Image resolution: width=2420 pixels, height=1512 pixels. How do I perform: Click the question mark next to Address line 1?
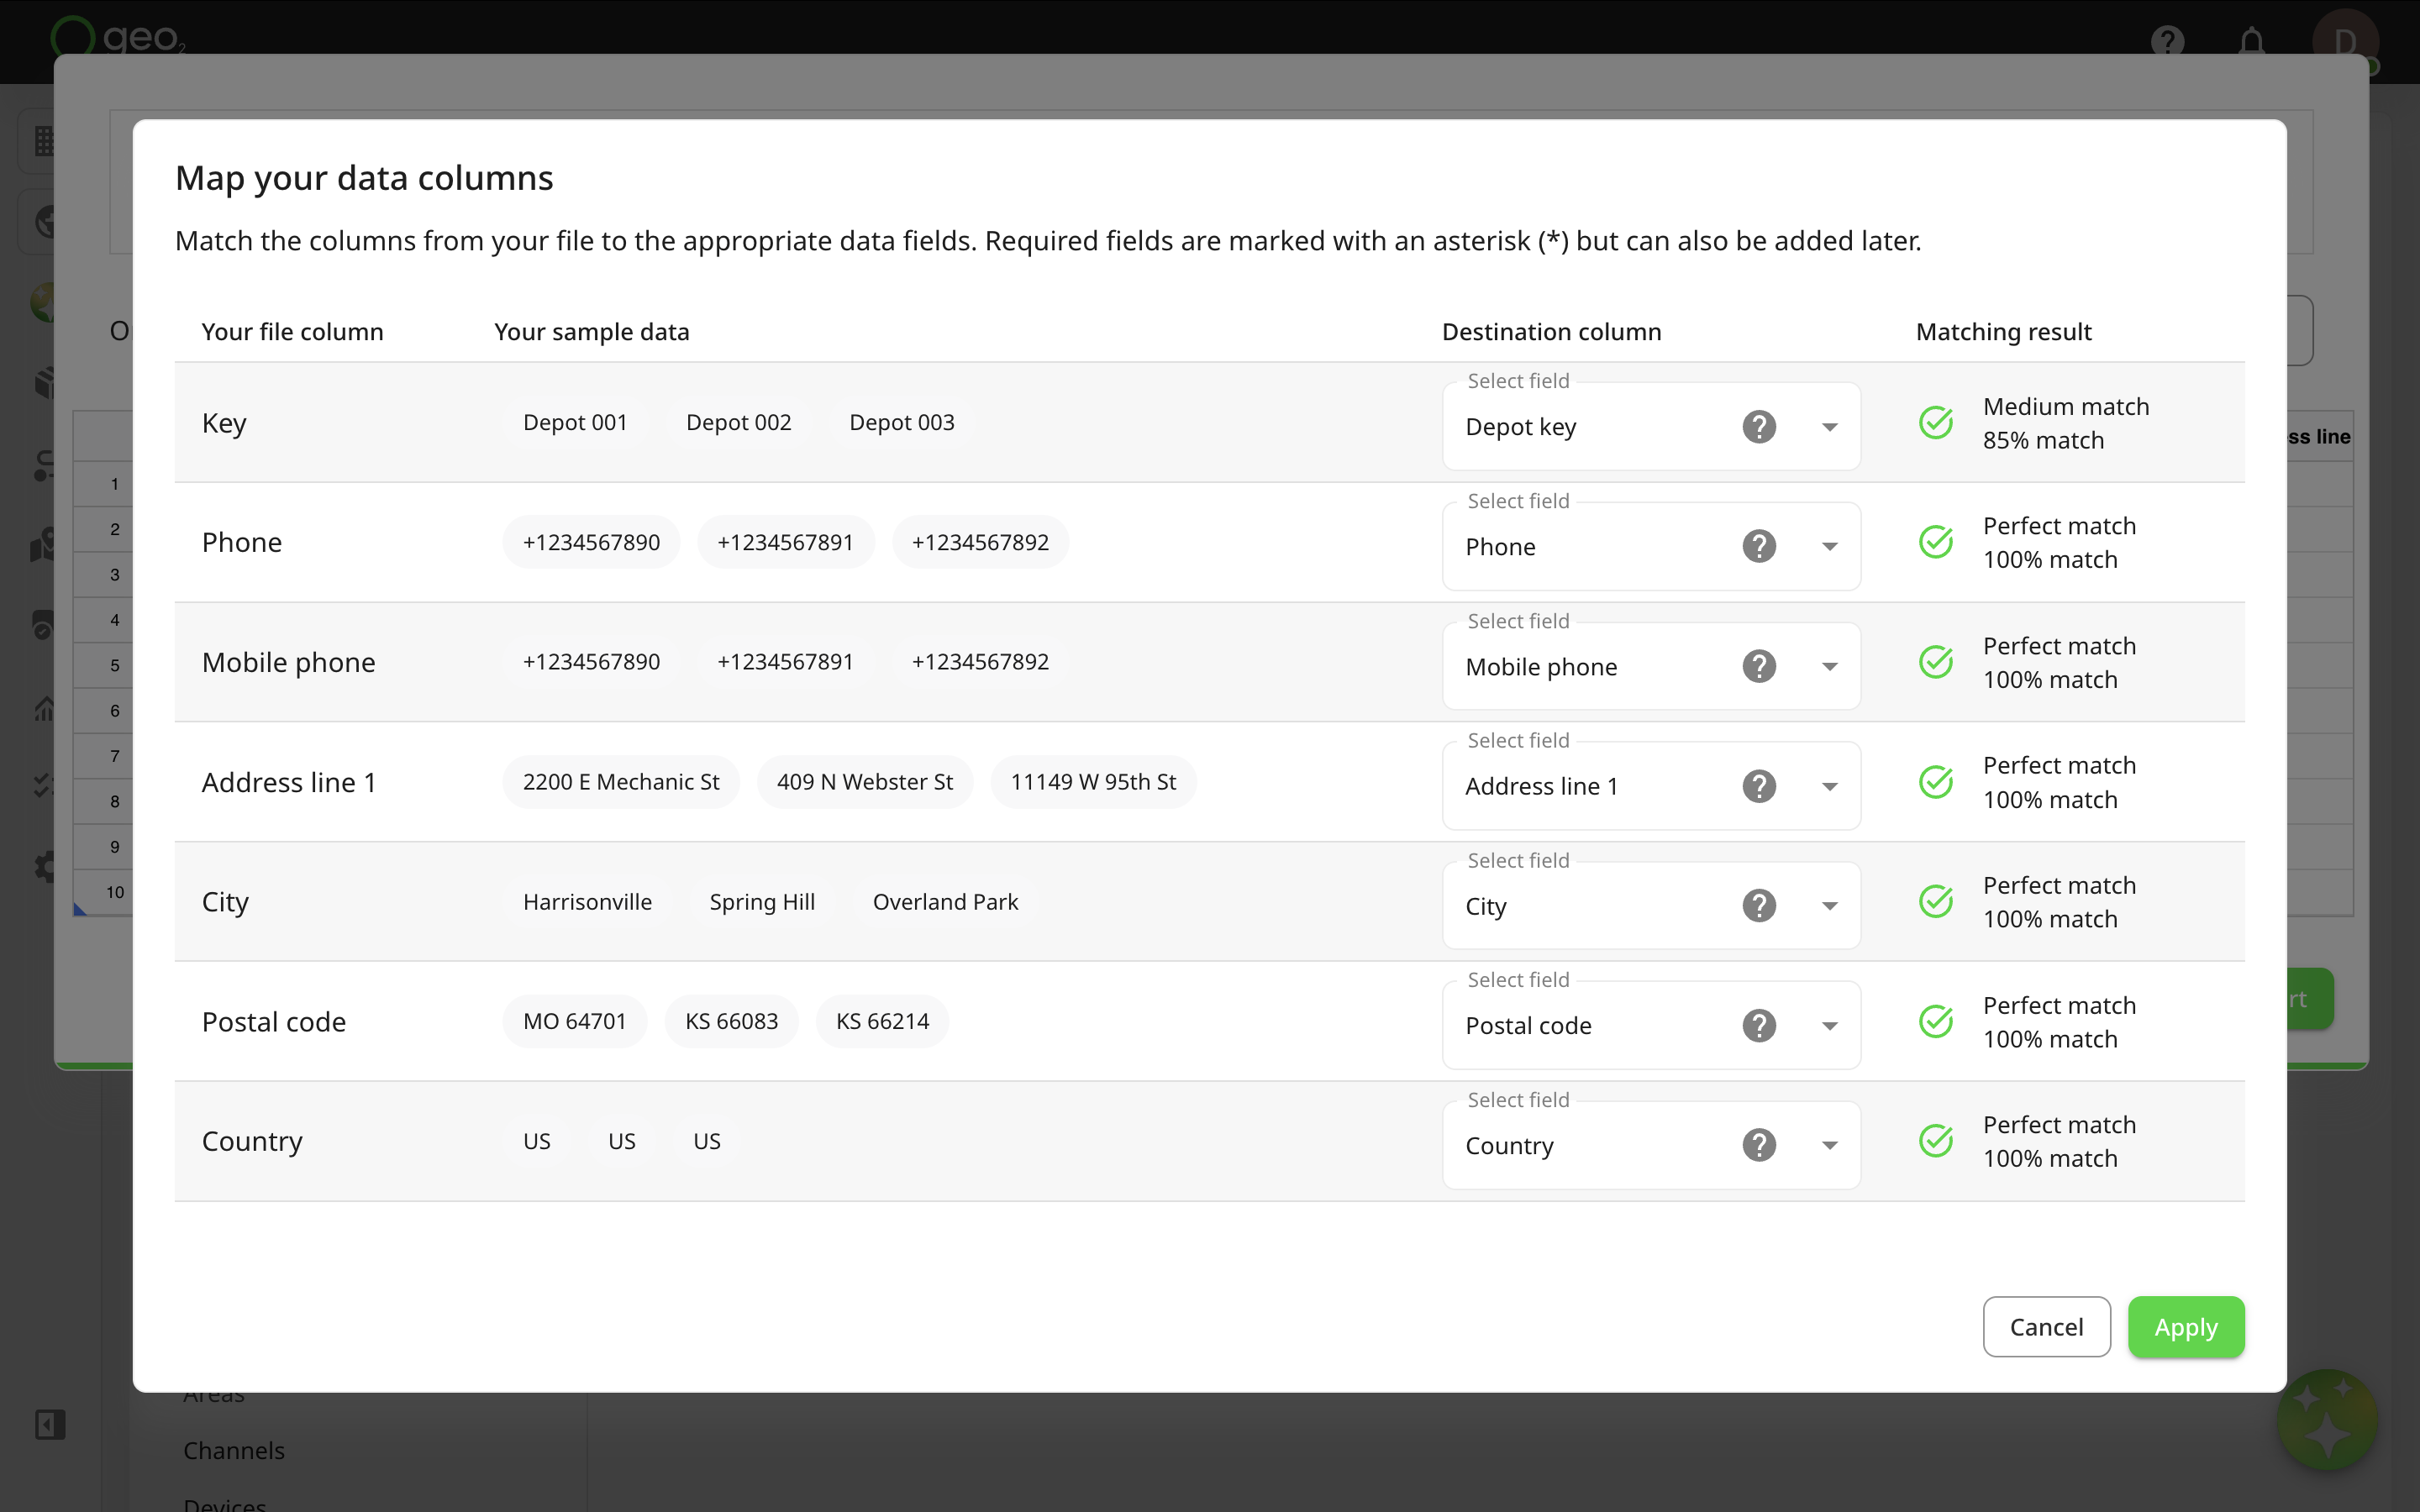pos(1759,786)
